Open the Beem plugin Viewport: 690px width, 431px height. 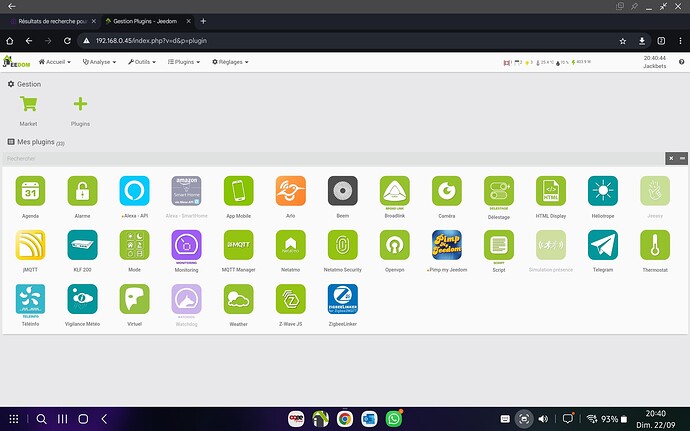click(x=343, y=191)
